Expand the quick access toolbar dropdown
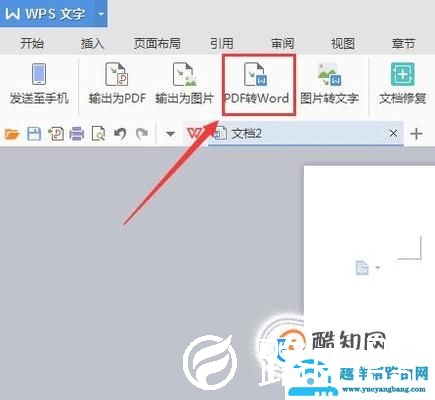This screenshot has width=435, height=400. click(170, 134)
